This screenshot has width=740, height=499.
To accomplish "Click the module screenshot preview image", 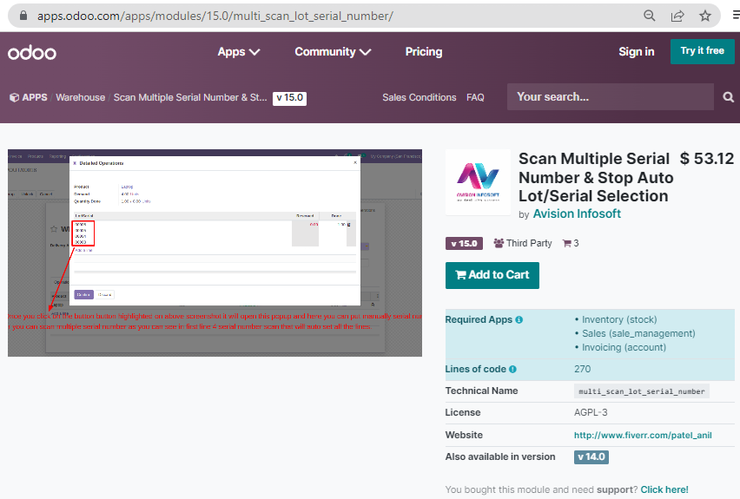I will [215, 253].
